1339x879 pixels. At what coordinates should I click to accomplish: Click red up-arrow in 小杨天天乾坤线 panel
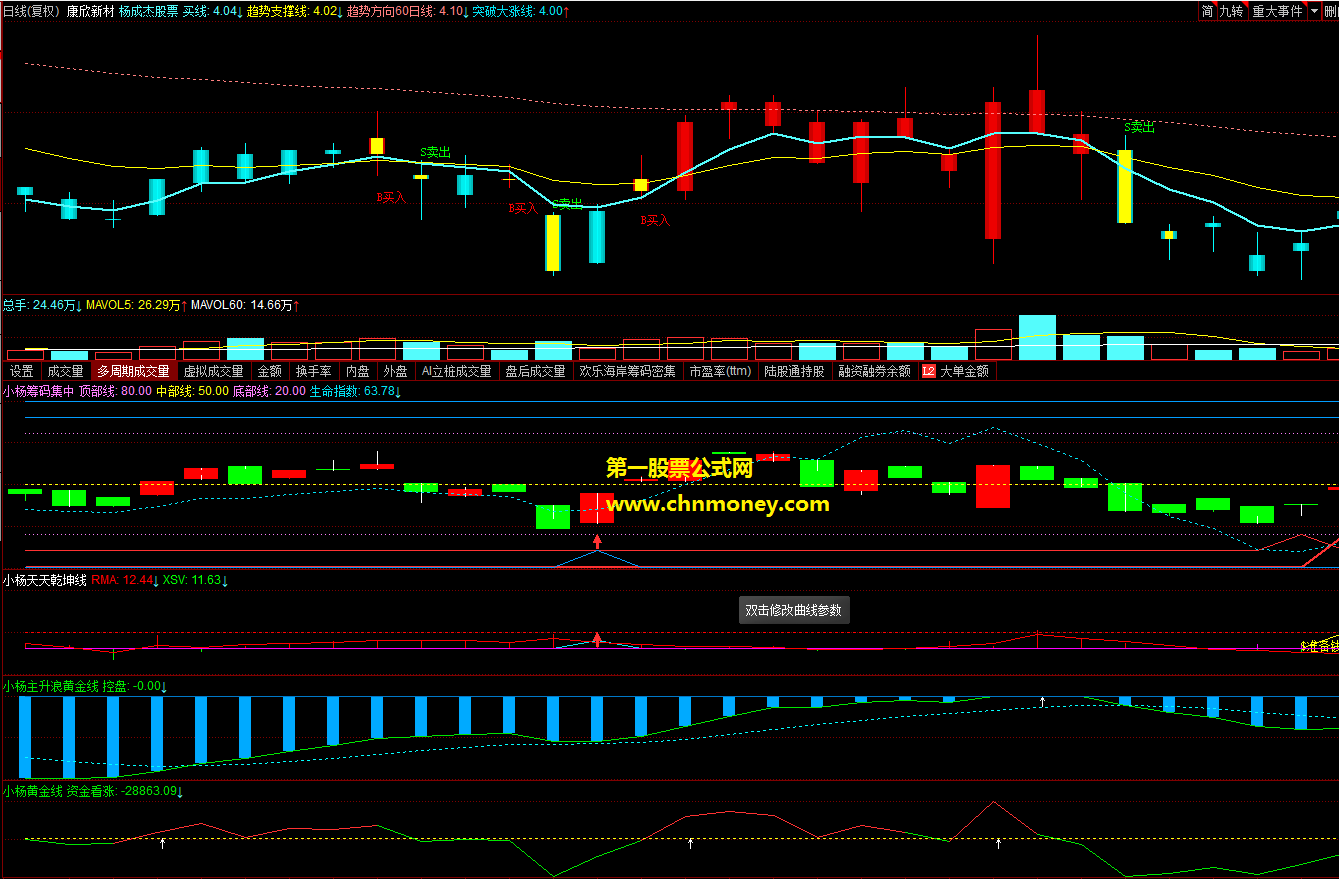597,639
